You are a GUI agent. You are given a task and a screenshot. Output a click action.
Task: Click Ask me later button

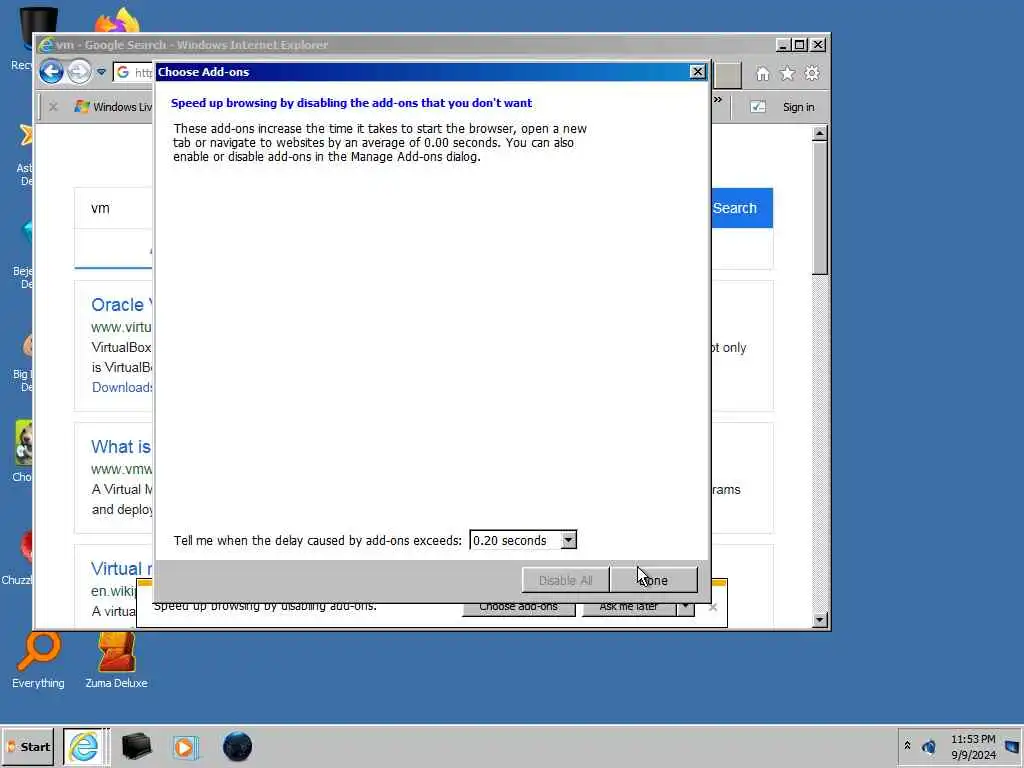[x=628, y=608]
